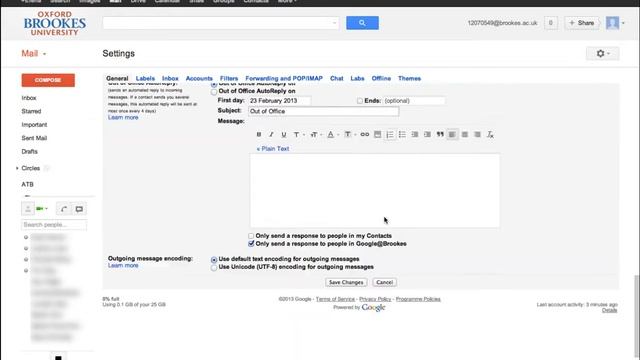Click the Compose button
Viewport: 640px width, 360px height.
click(48, 80)
